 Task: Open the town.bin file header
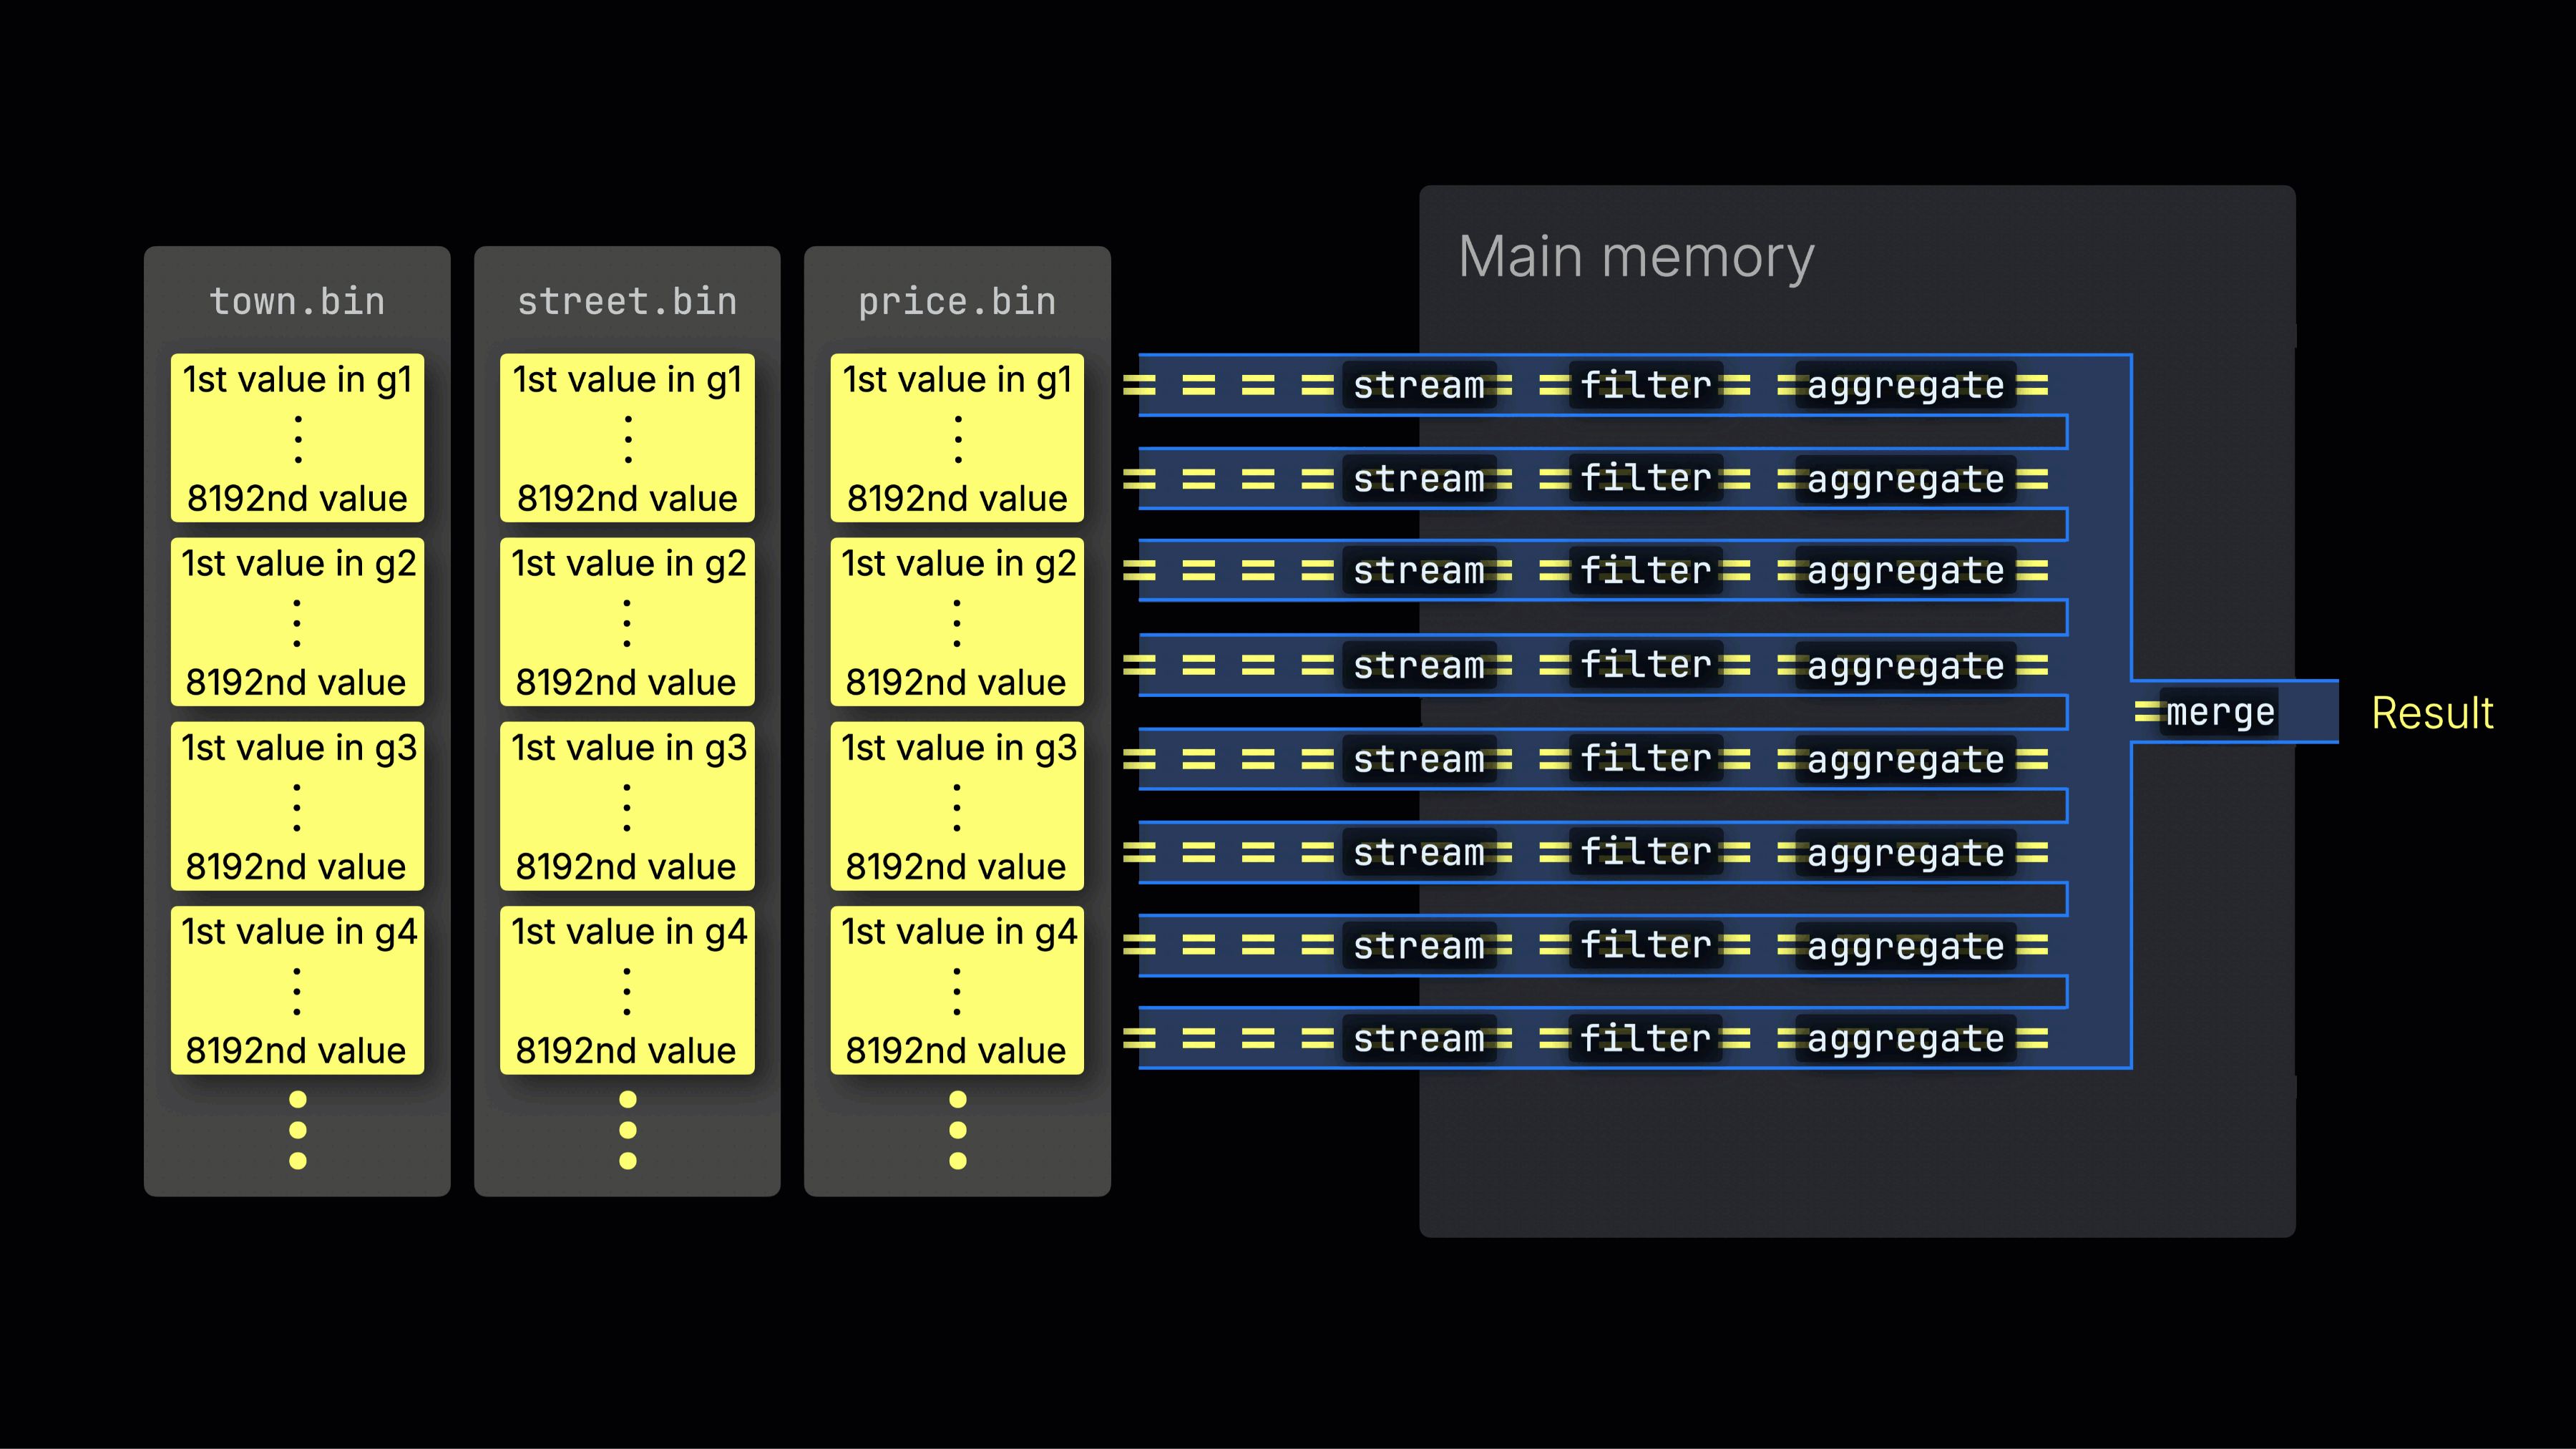click(x=296, y=300)
